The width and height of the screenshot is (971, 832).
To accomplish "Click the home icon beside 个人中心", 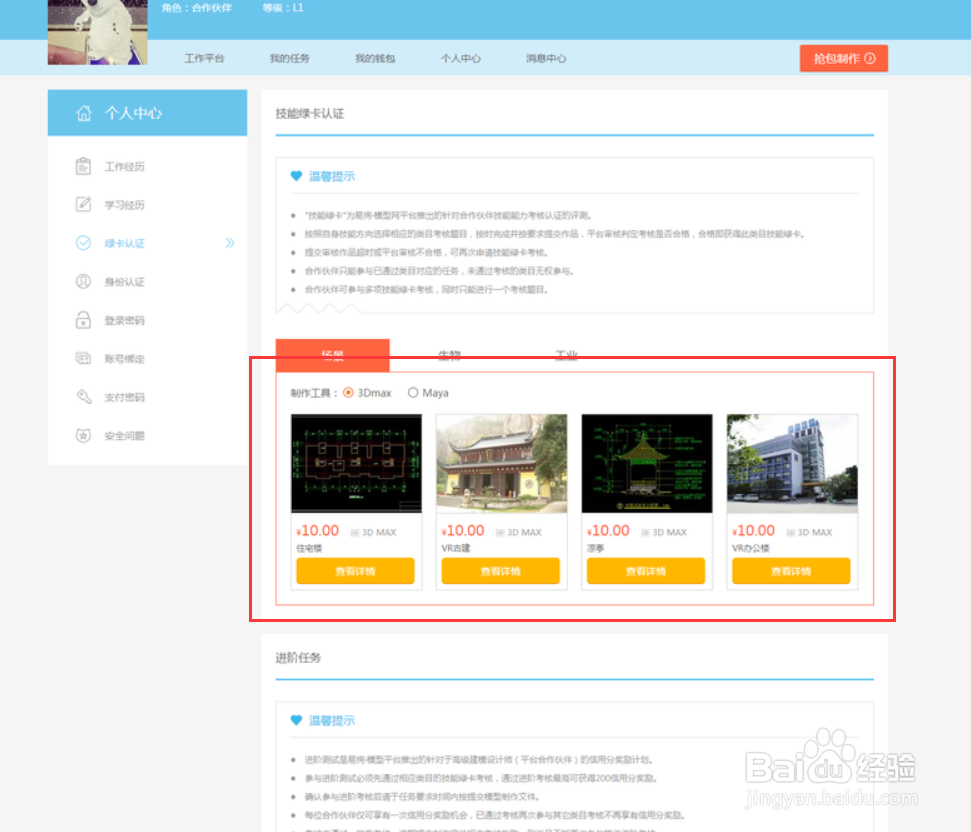I will [84, 113].
